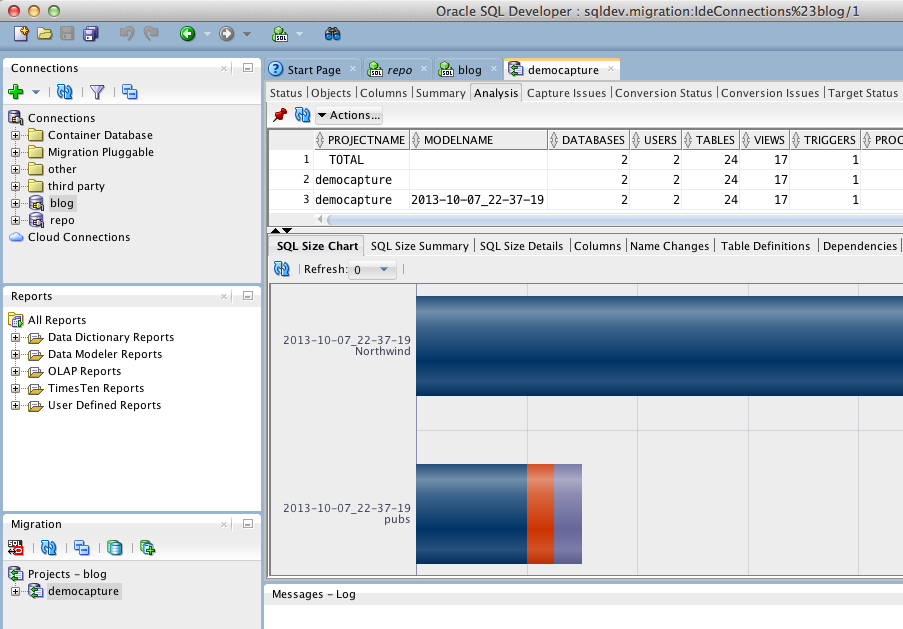
Task: Minimize the Migration panel
Action: (248, 524)
